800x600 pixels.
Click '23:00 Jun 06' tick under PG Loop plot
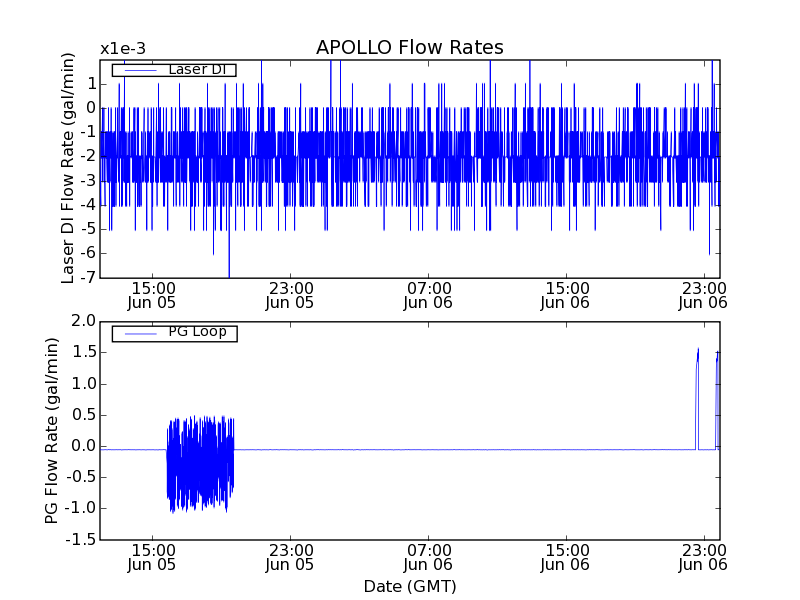[x=703, y=558]
